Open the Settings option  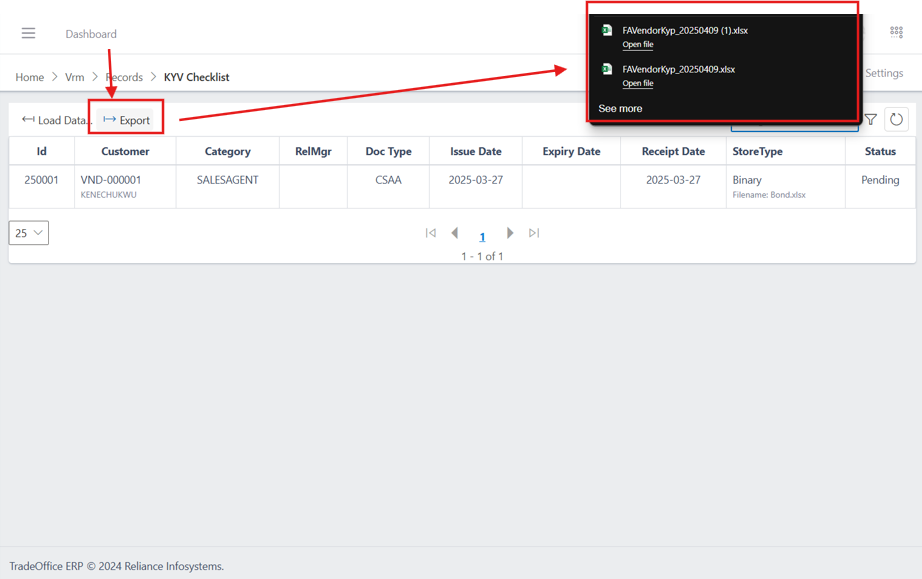pyautogui.click(x=884, y=73)
